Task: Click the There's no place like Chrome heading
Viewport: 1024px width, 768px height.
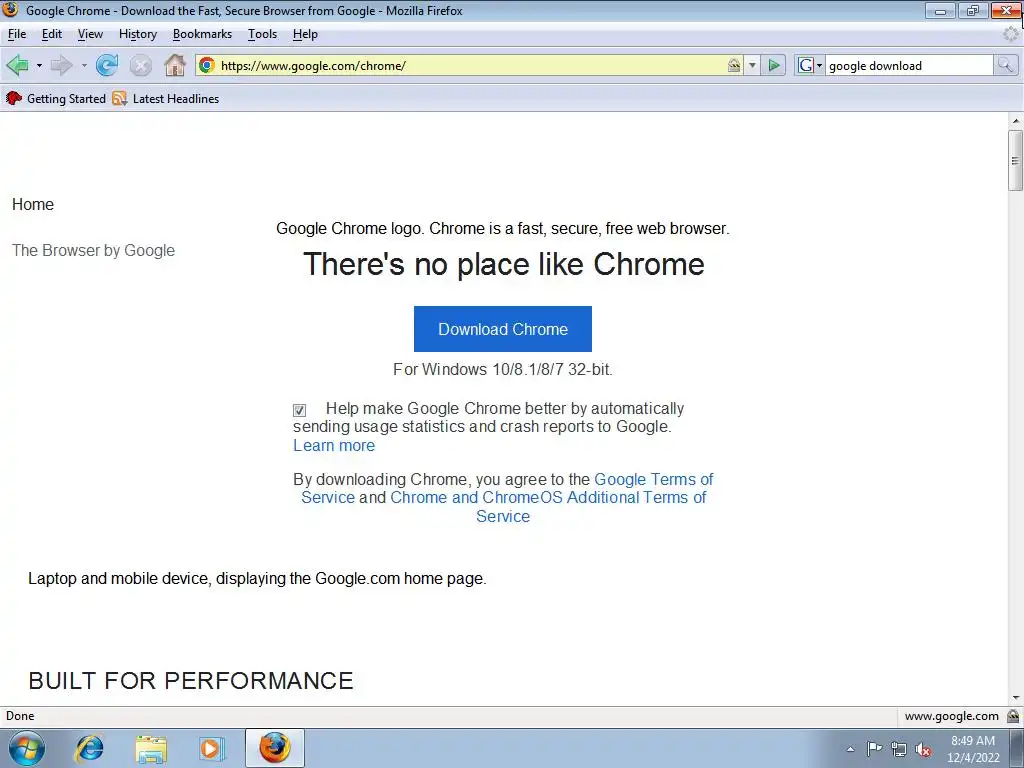Action: click(x=504, y=264)
